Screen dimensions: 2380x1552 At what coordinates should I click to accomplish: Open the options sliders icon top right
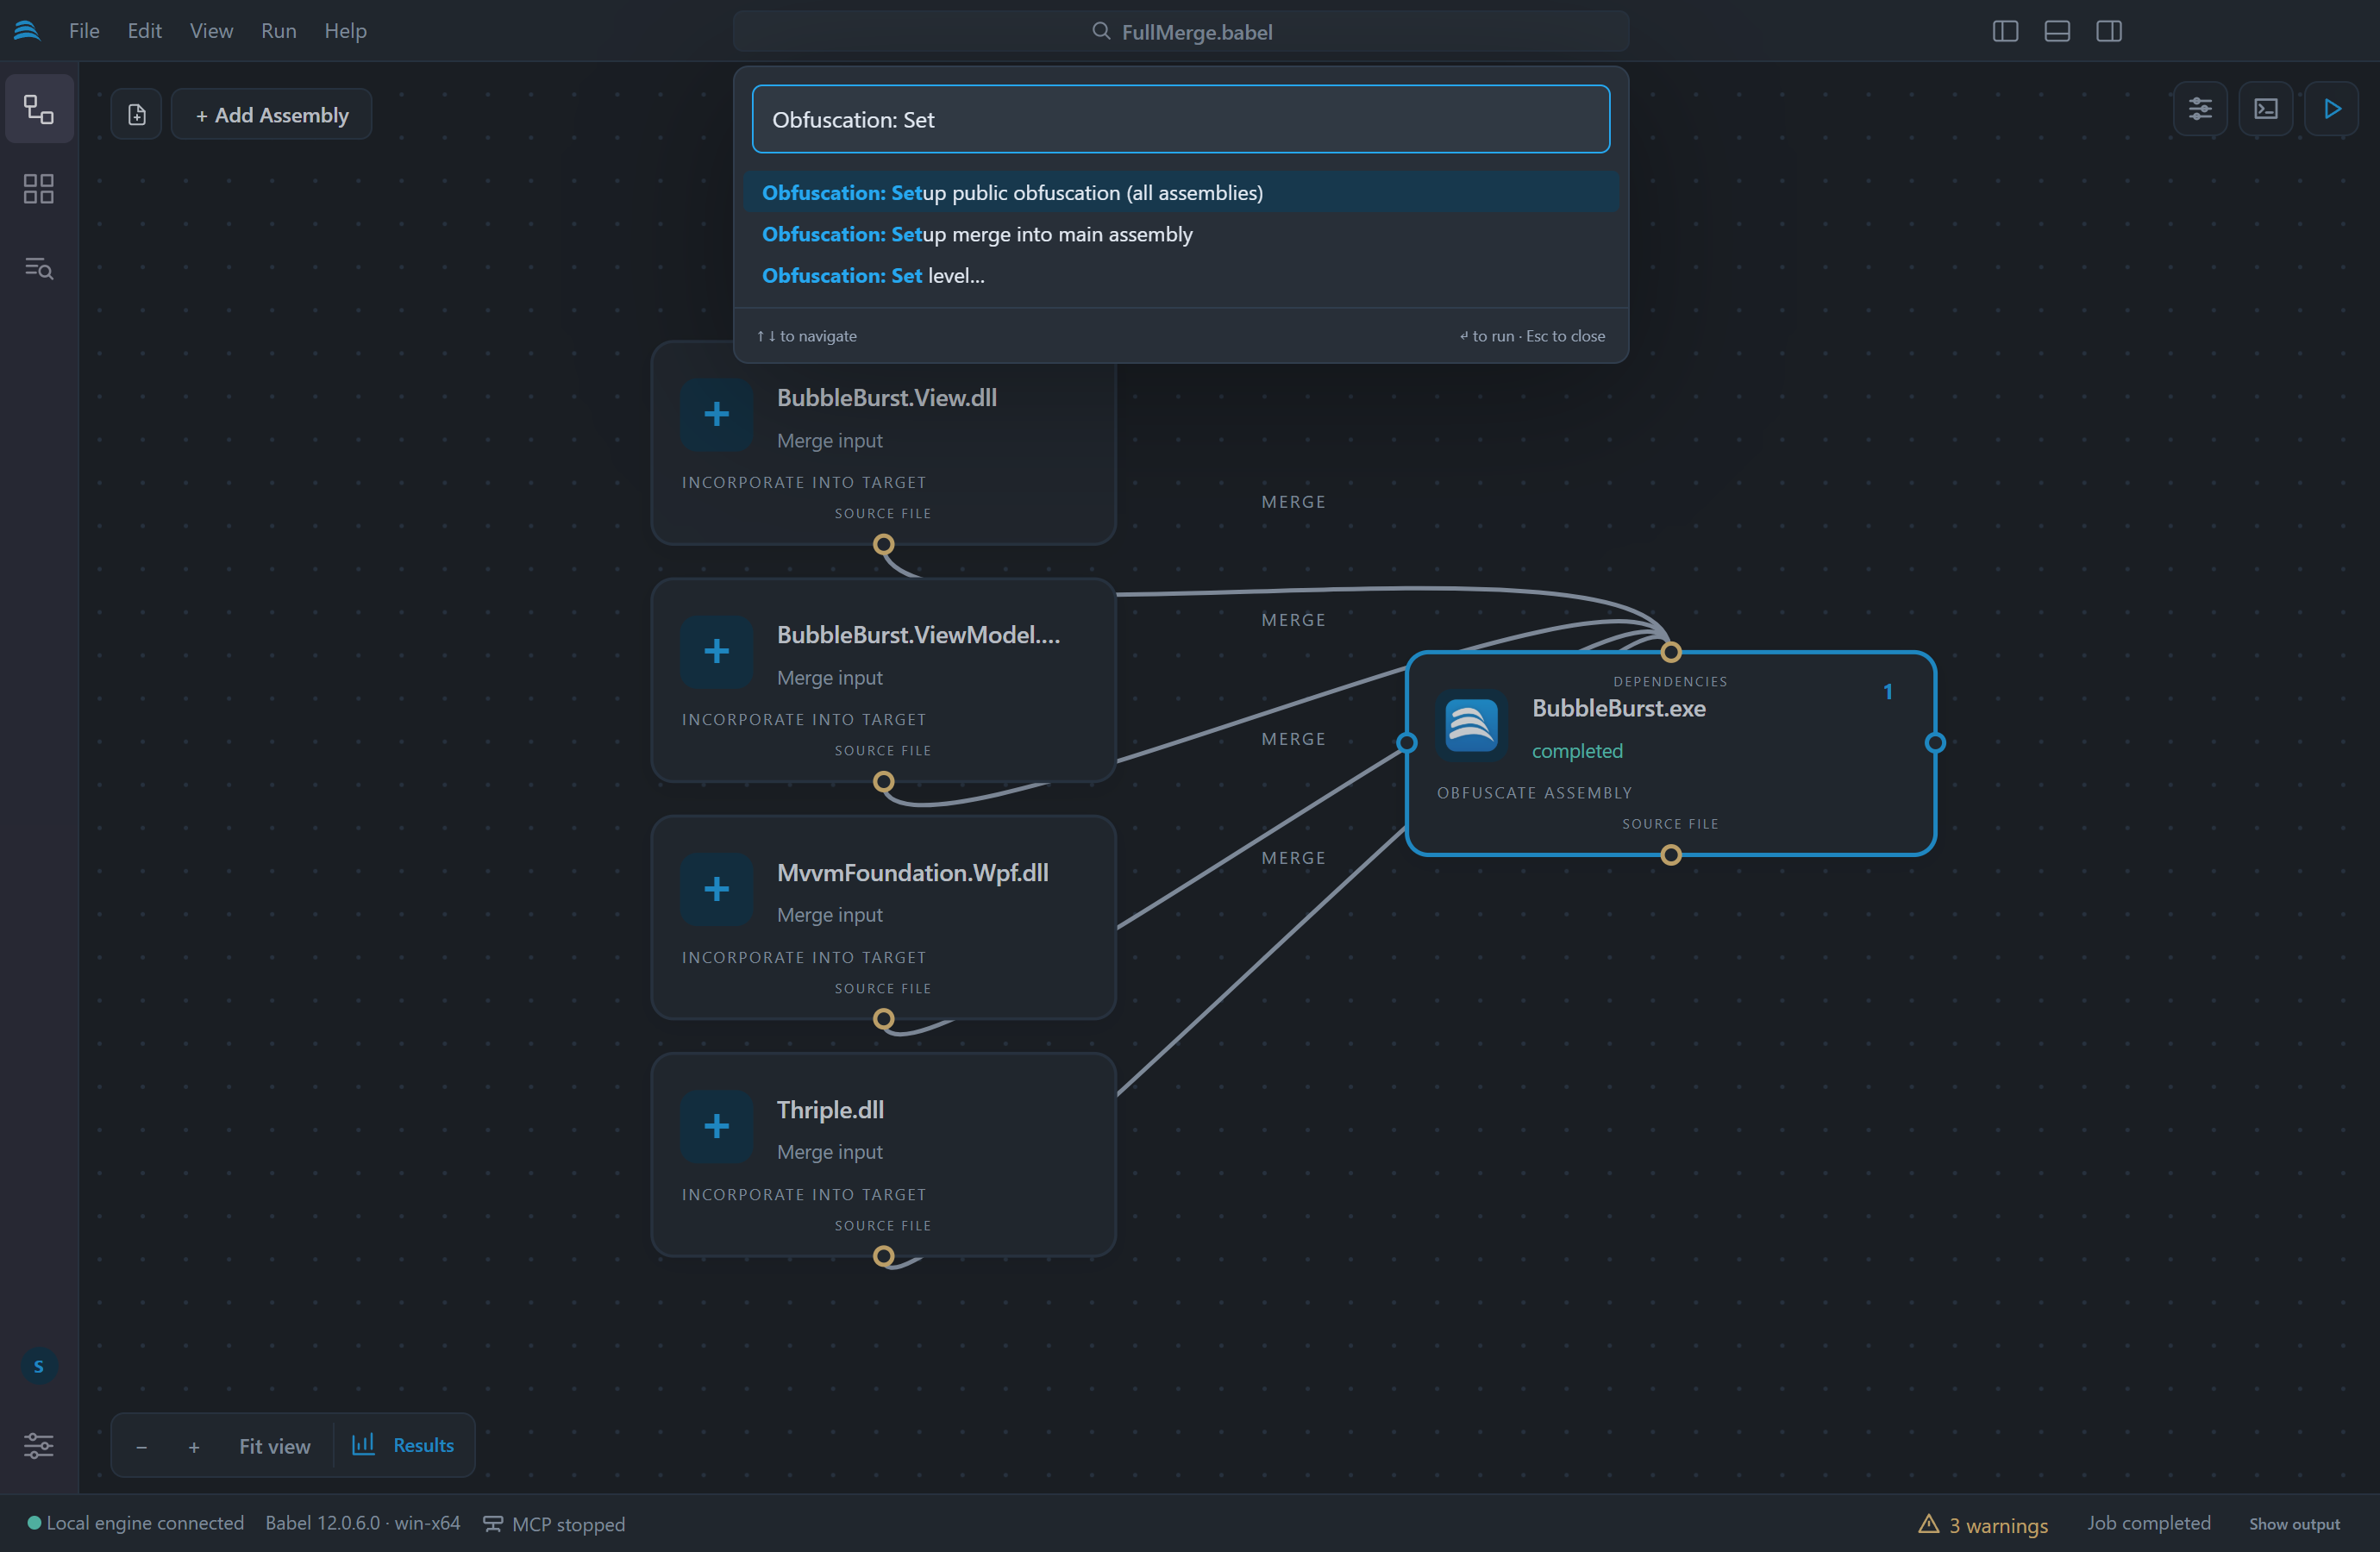[x=2200, y=109]
